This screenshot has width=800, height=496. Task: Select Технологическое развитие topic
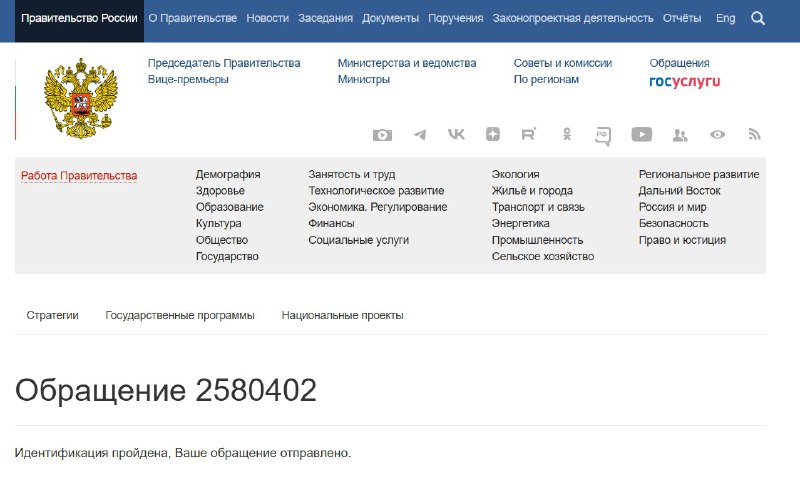376,191
